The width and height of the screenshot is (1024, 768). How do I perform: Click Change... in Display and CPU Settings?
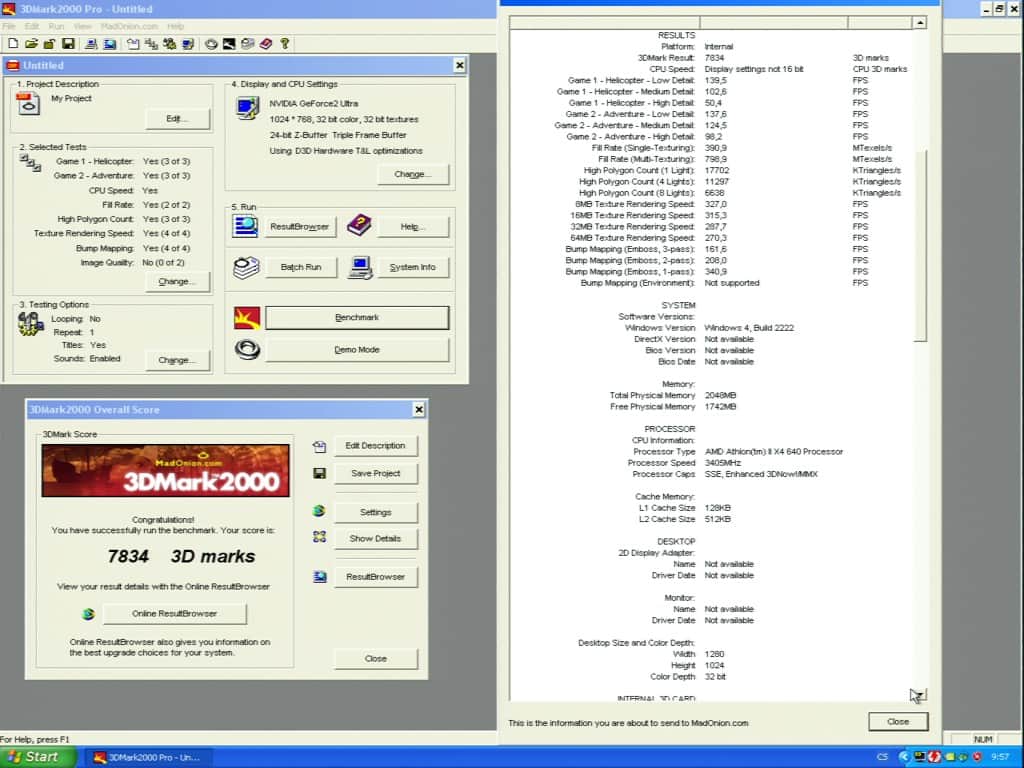click(413, 174)
